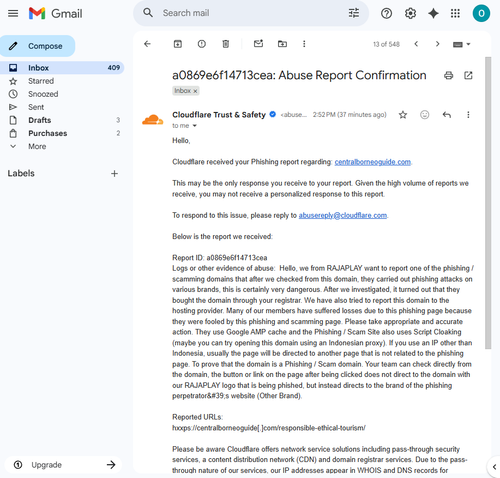Viewport: 500px width, 478px height.
Task: Open Settings gear icon
Action: pos(410,13)
